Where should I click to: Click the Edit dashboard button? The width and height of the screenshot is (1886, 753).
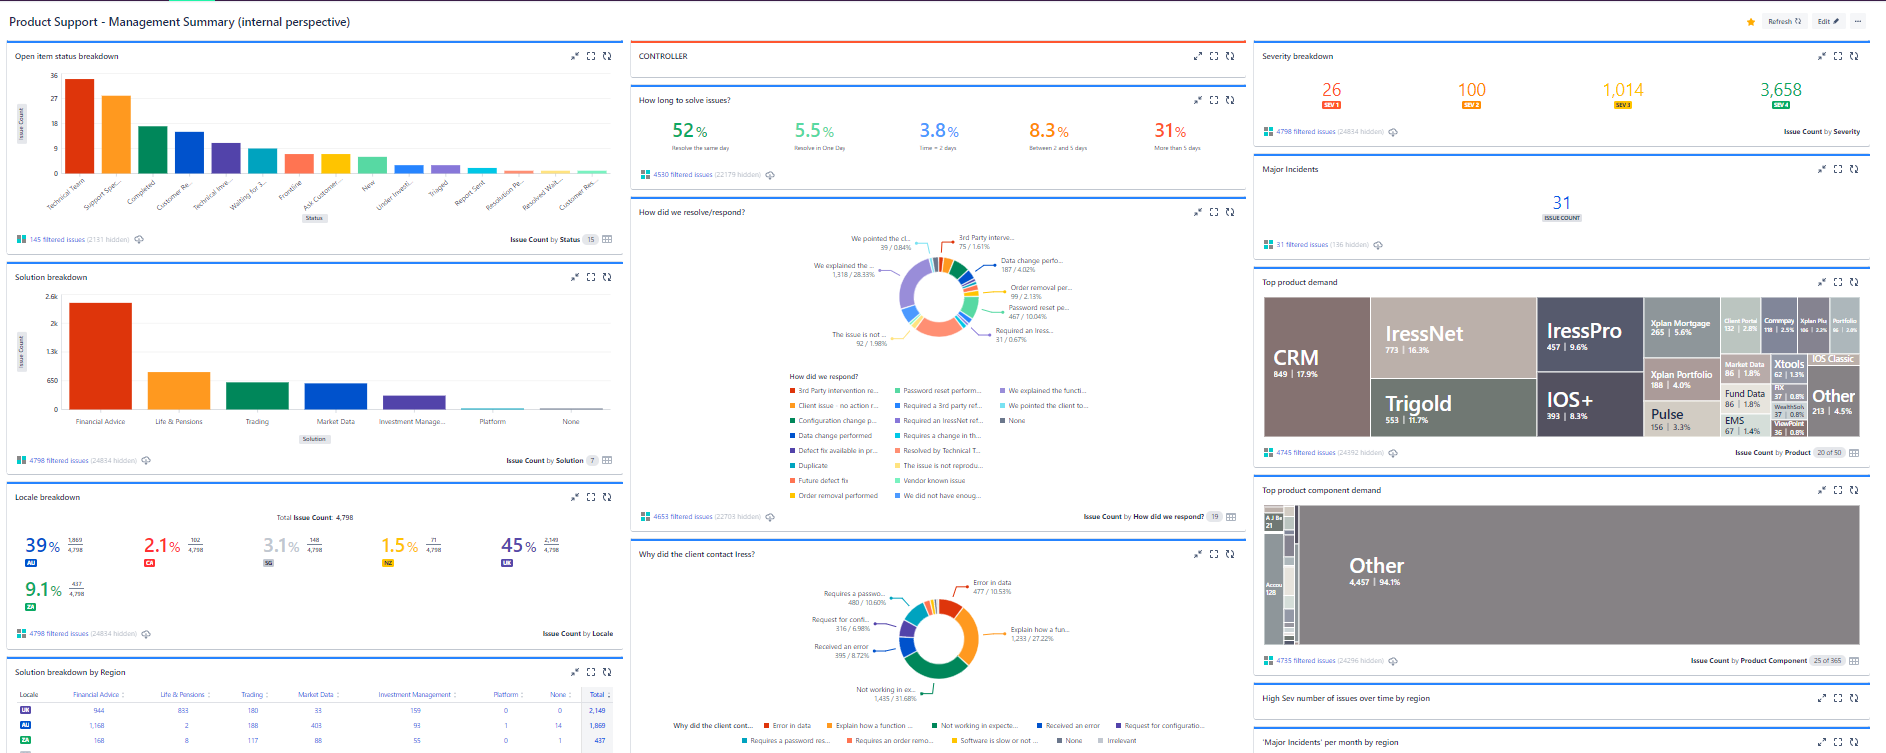click(x=1828, y=22)
